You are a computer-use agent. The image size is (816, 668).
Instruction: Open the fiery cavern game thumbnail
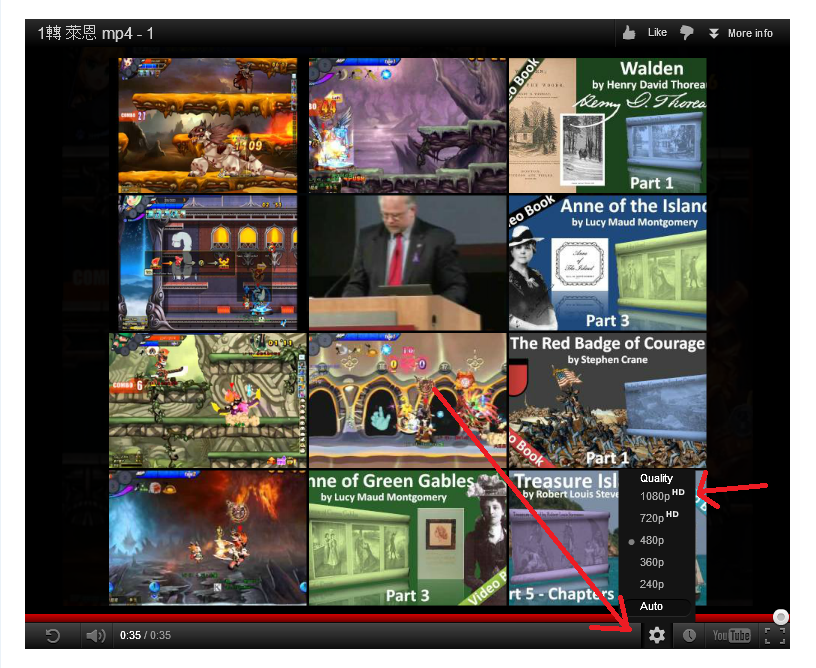pyautogui.click(x=208, y=538)
